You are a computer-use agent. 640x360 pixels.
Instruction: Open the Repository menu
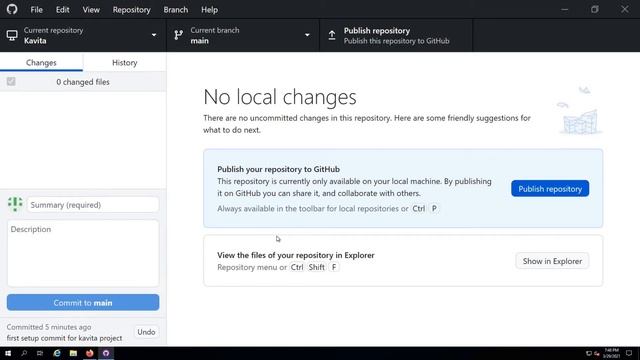131,9
